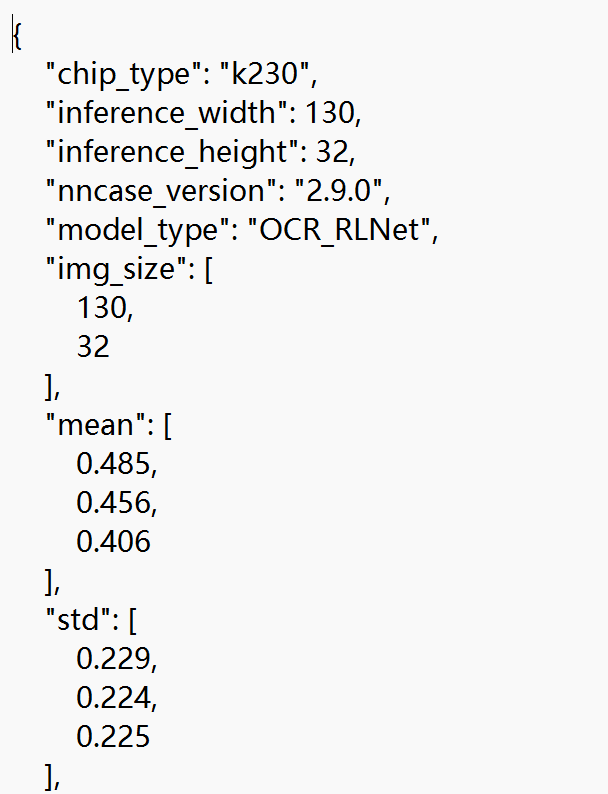Click the inference_height value 32
Viewport: 608px width, 794px height.
334,153
